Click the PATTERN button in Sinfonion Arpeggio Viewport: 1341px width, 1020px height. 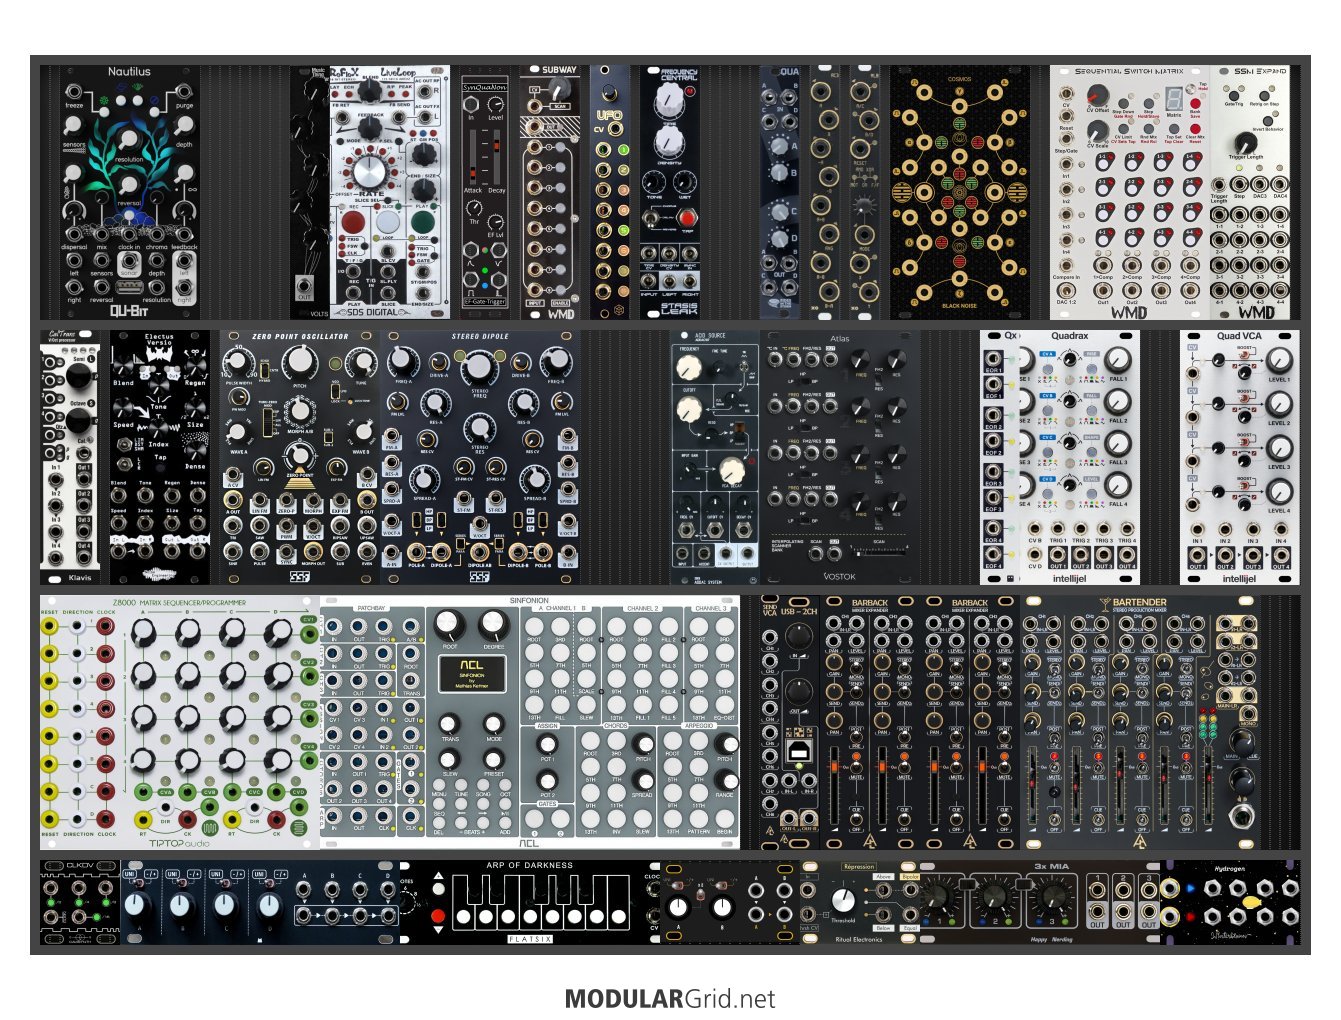point(699,819)
